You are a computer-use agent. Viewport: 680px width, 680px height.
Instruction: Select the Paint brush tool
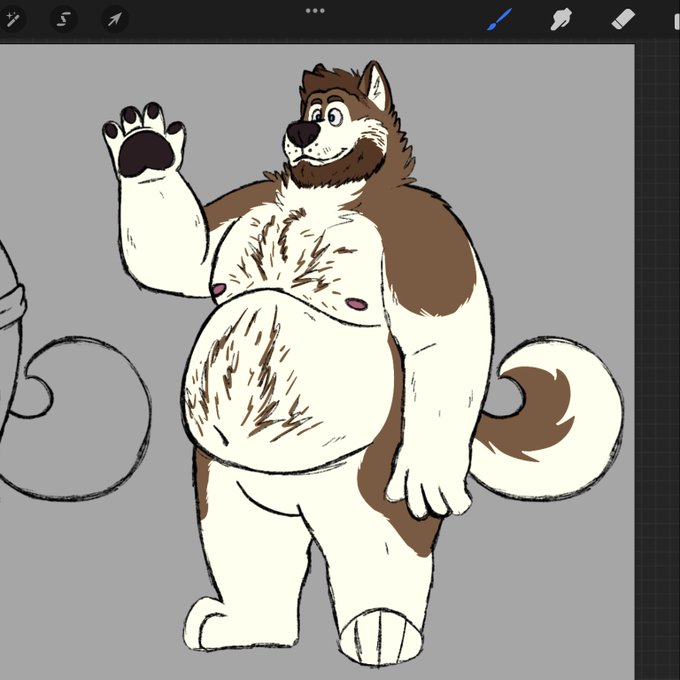click(499, 20)
